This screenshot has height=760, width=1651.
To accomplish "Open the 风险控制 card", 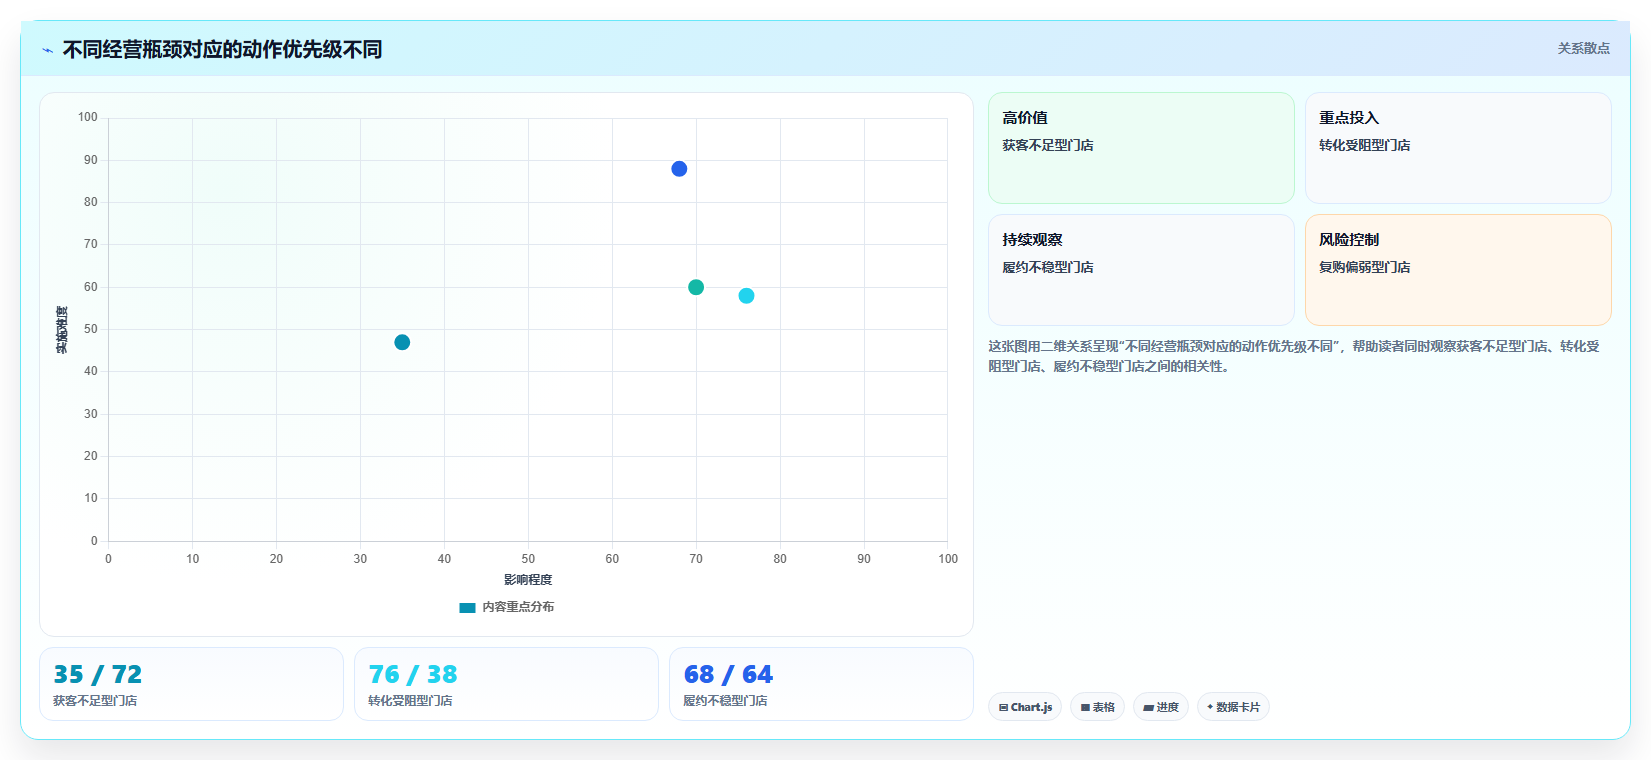I will pos(1458,270).
